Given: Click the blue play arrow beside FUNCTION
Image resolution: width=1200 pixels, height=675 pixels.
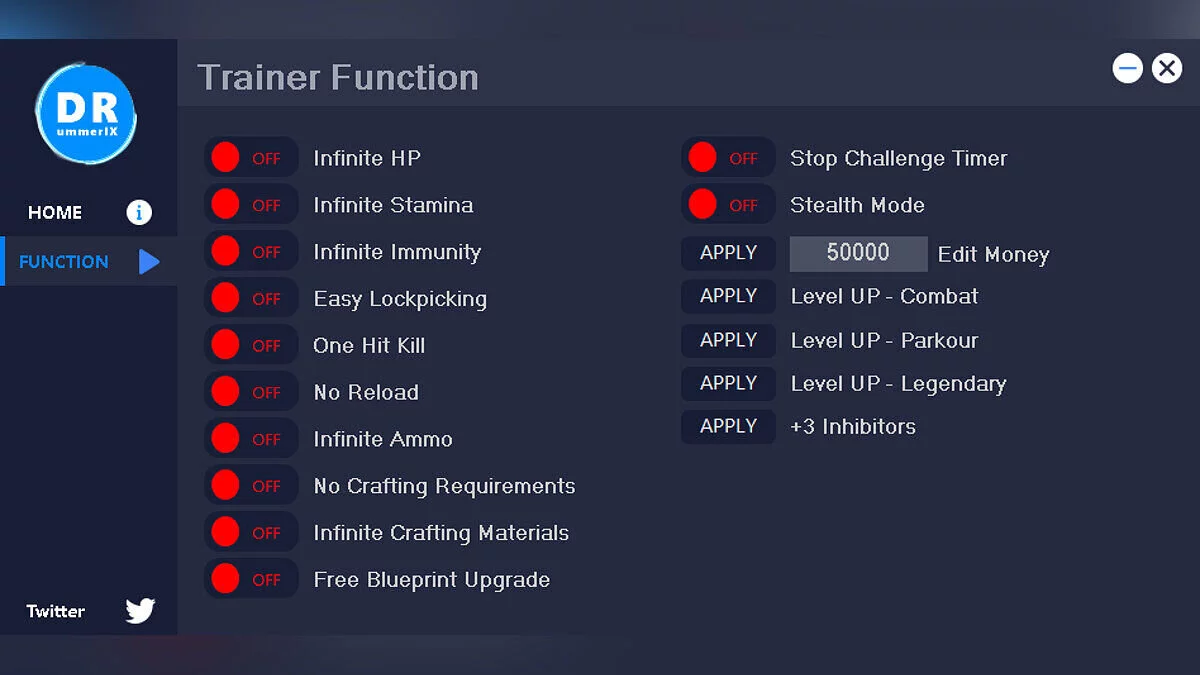Looking at the screenshot, I should pyautogui.click(x=149, y=262).
